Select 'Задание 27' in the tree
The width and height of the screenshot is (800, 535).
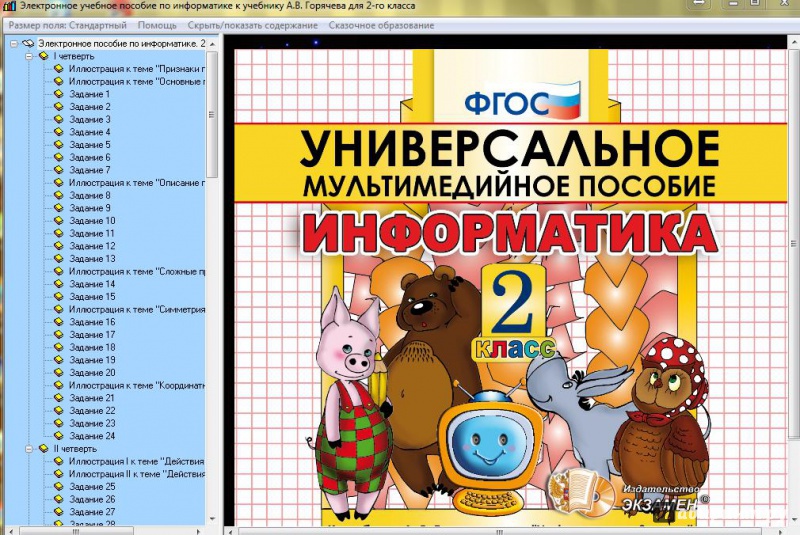(x=92, y=512)
